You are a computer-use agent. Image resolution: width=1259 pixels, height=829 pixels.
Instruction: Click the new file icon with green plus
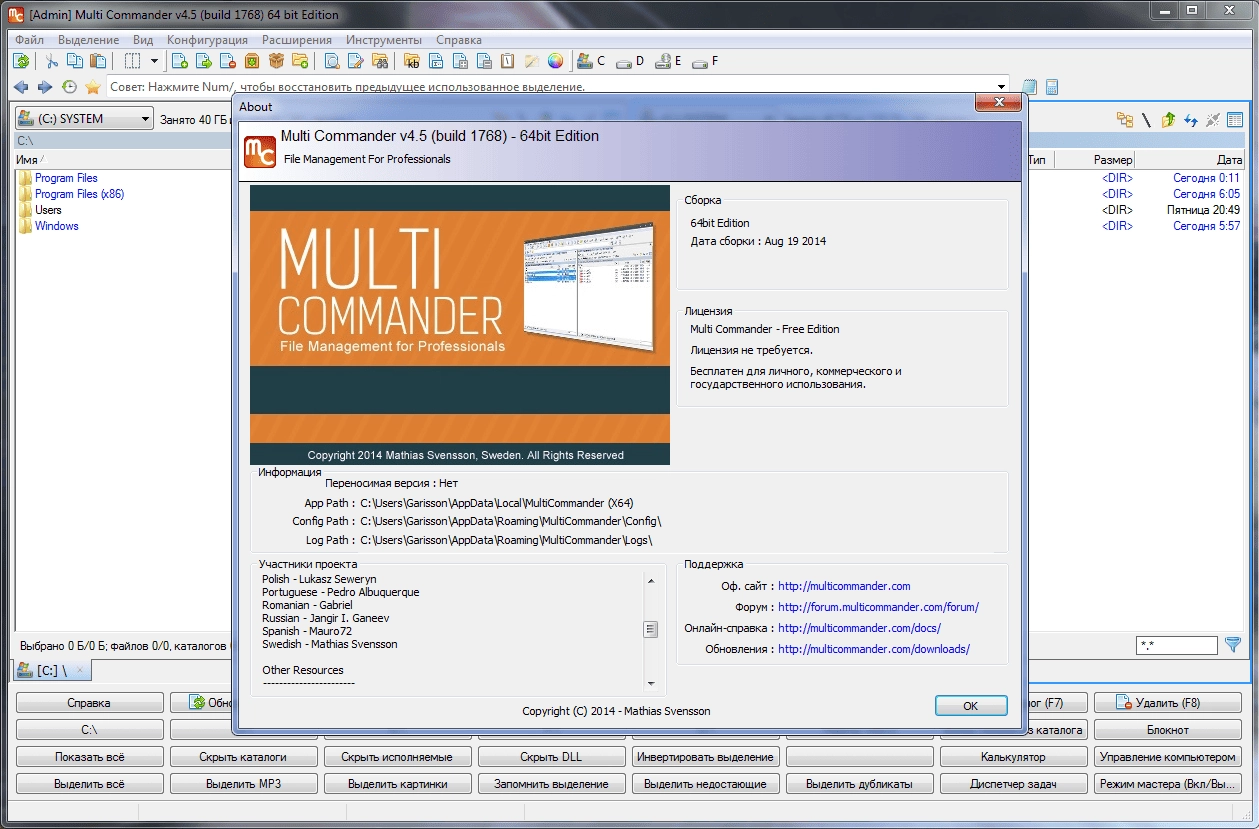pyautogui.click(x=179, y=61)
